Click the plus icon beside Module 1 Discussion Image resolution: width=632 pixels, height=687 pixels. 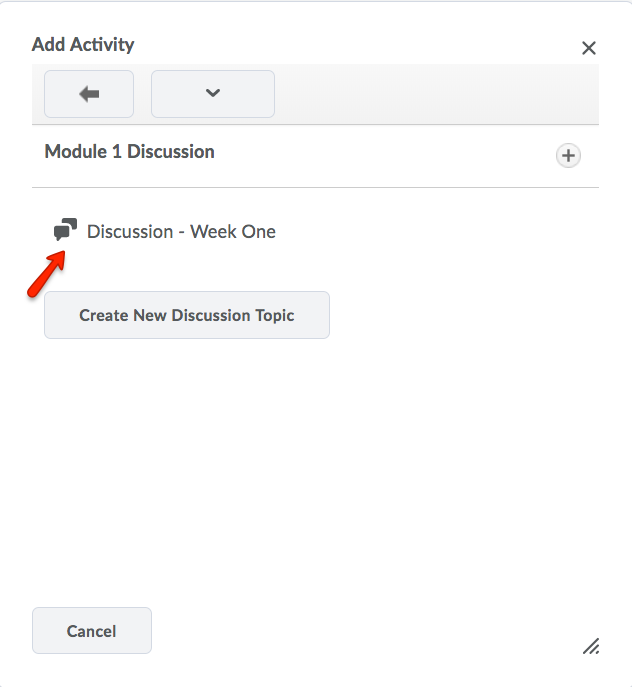tap(568, 156)
